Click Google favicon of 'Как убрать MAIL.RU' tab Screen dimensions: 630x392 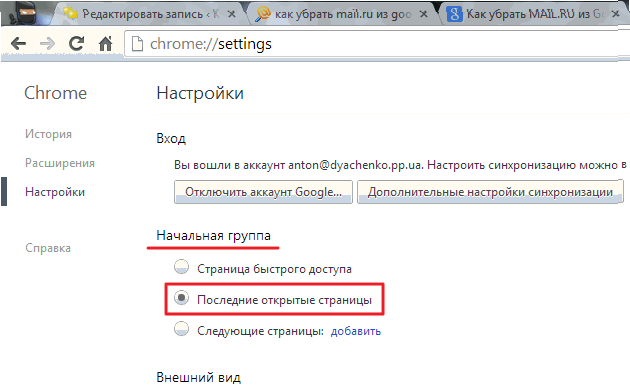(x=454, y=14)
